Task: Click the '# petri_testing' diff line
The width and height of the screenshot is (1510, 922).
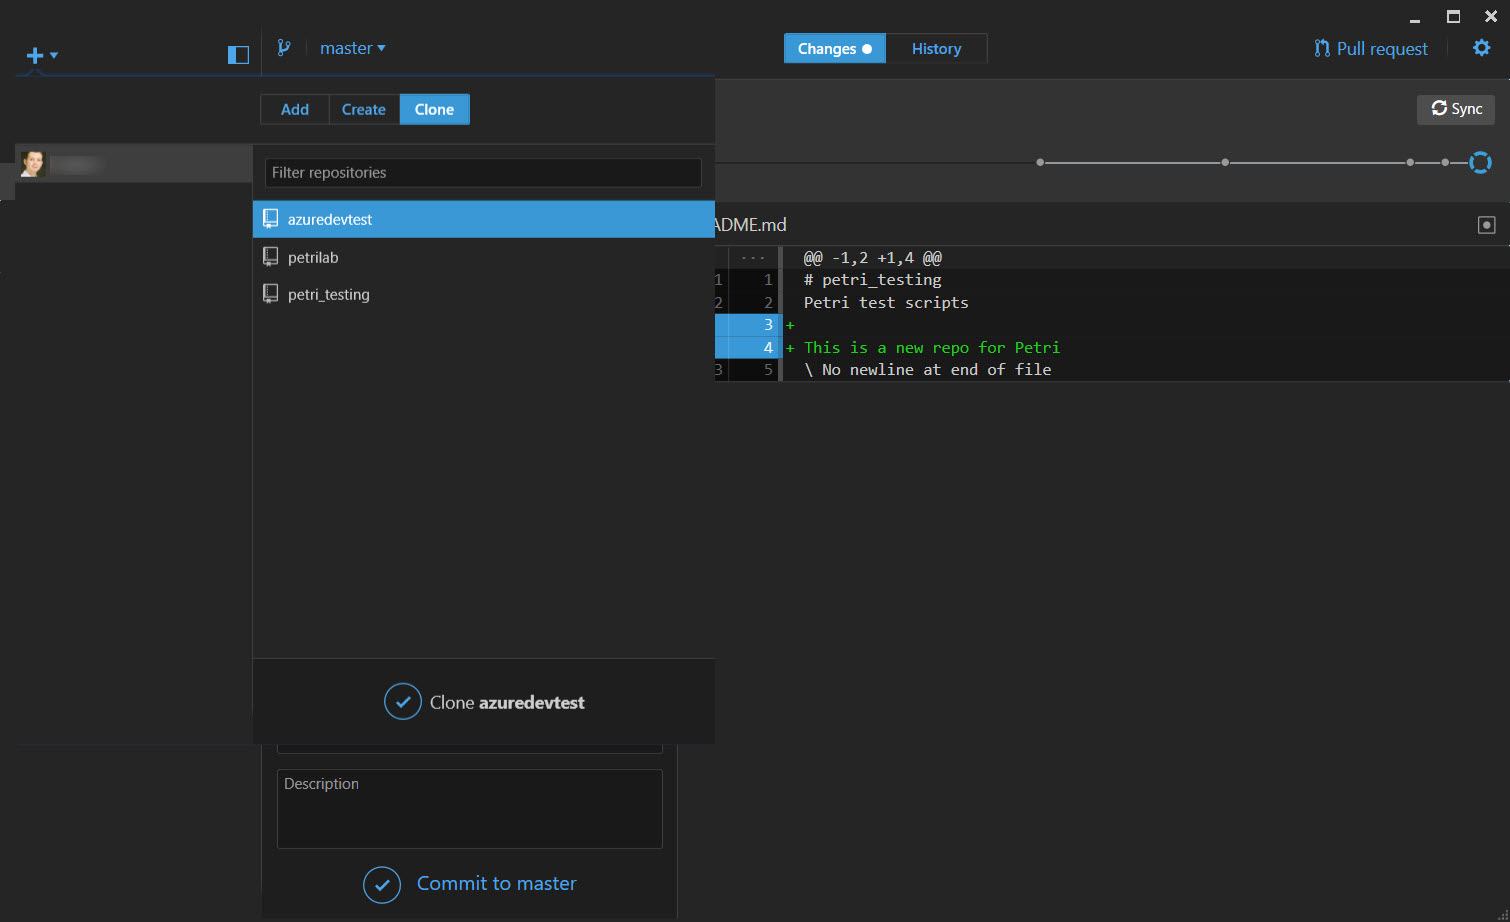Action: pyautogui.click(x=873, y=280)
